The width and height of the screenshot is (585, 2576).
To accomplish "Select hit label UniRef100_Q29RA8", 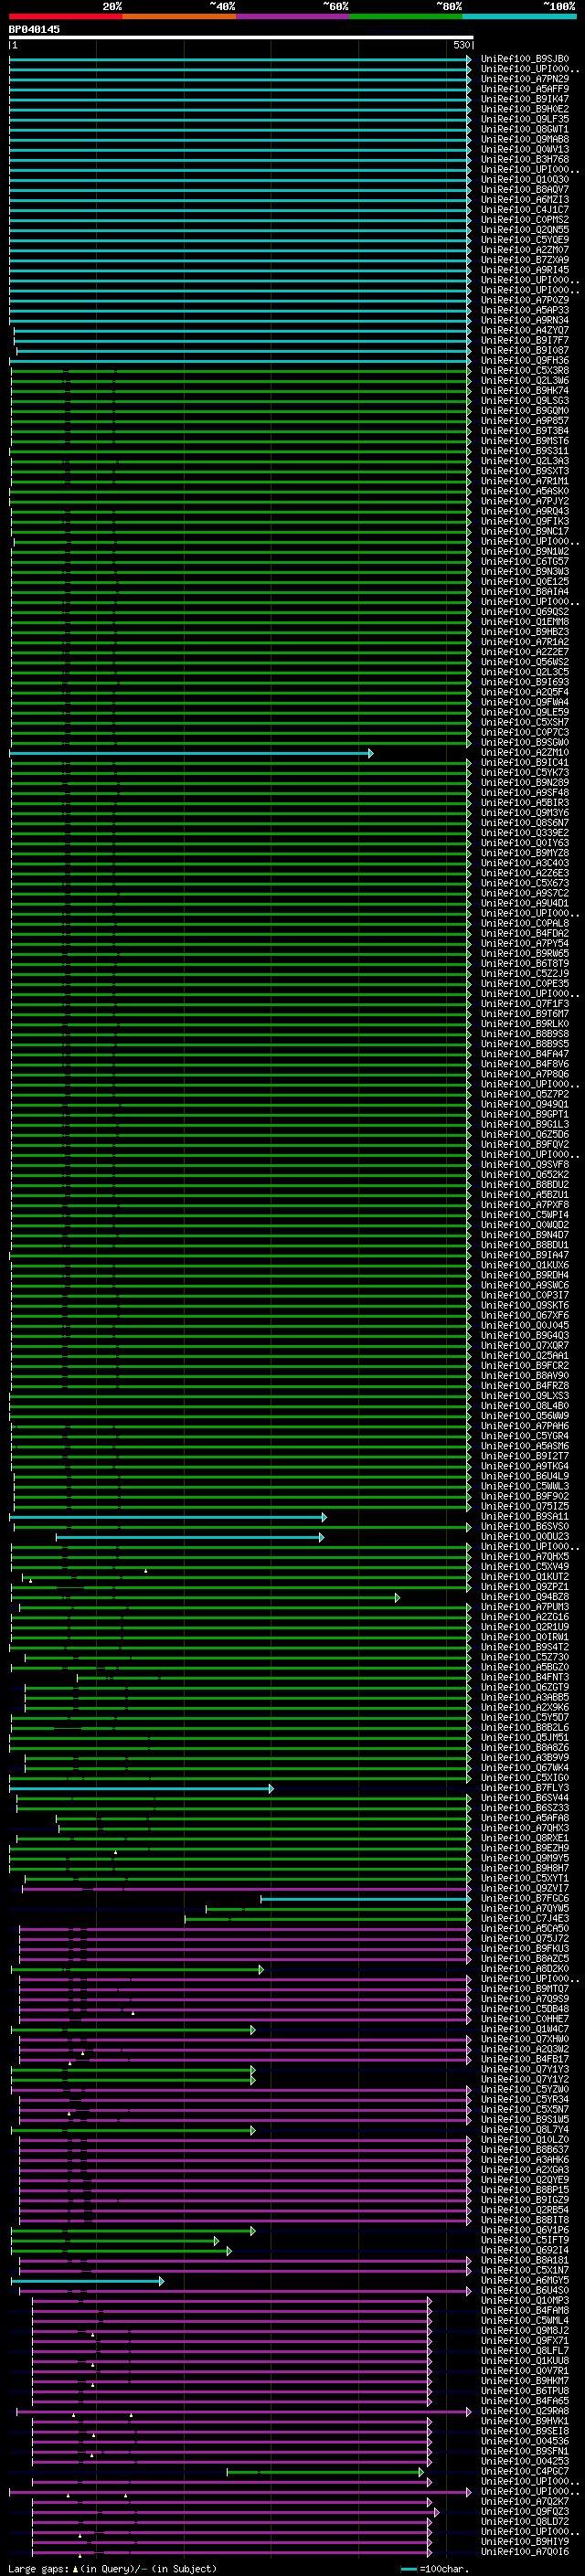I will coord(525,2411).
